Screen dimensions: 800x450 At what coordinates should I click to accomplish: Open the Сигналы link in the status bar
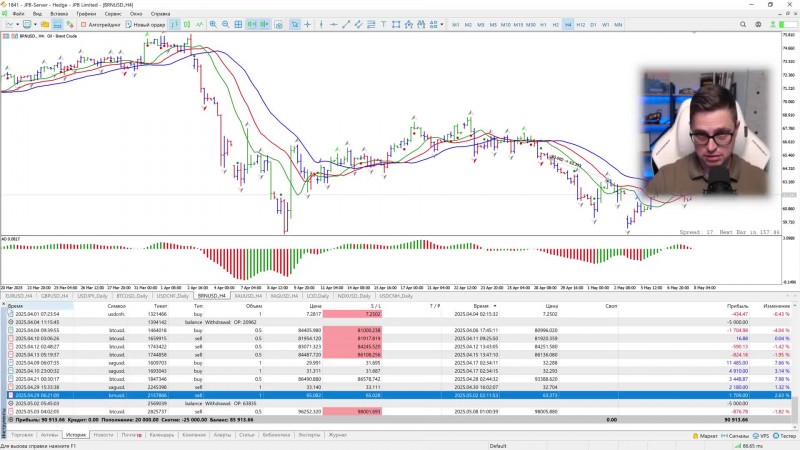click(735, 436)
